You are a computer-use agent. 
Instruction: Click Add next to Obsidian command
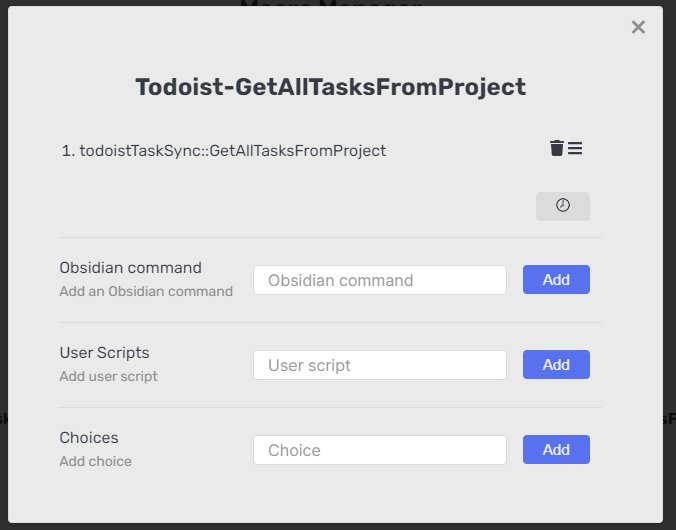[556, 280]
